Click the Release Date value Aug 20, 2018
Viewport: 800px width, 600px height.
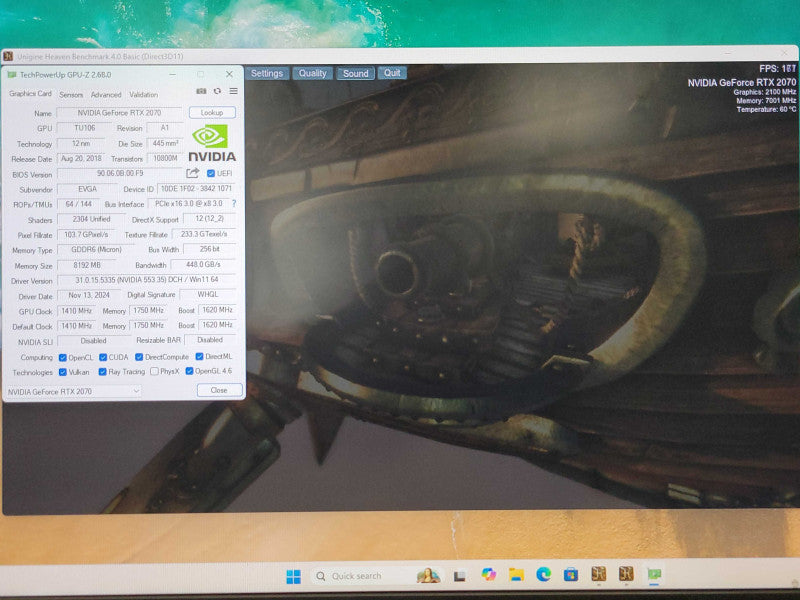click(81, 159)
